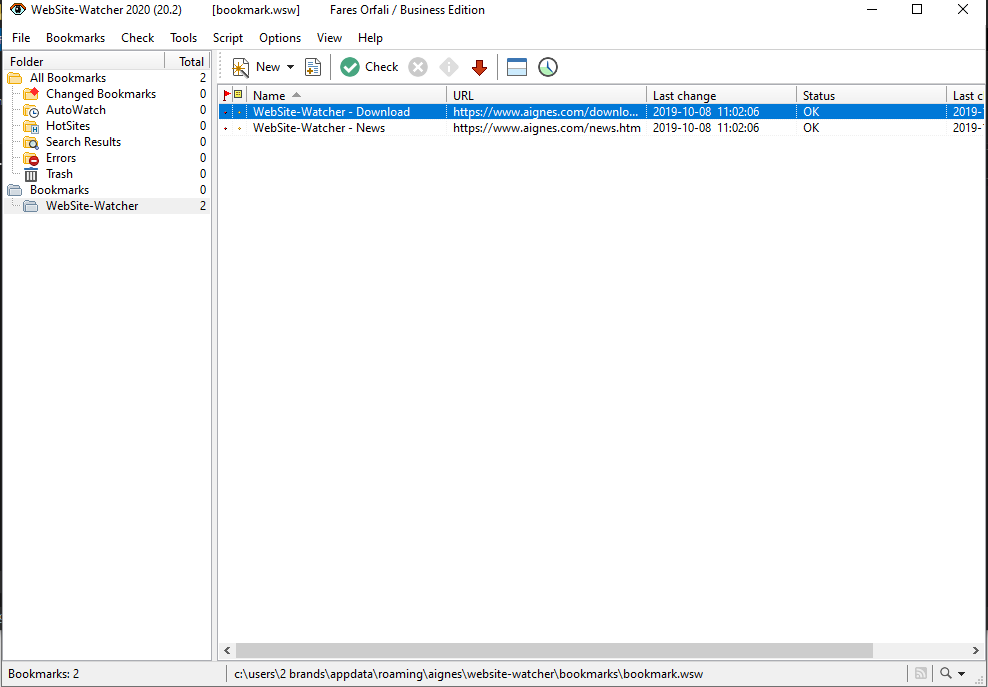
Task: Select the WebSite-Watcher - News bookmark
Action: (319, 128)
